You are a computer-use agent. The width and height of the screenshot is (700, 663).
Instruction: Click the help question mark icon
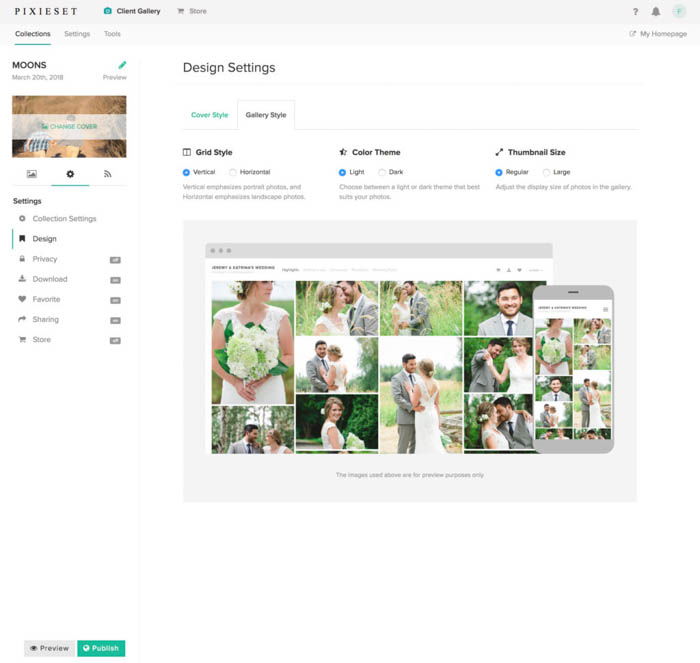(x=635, y=12)
